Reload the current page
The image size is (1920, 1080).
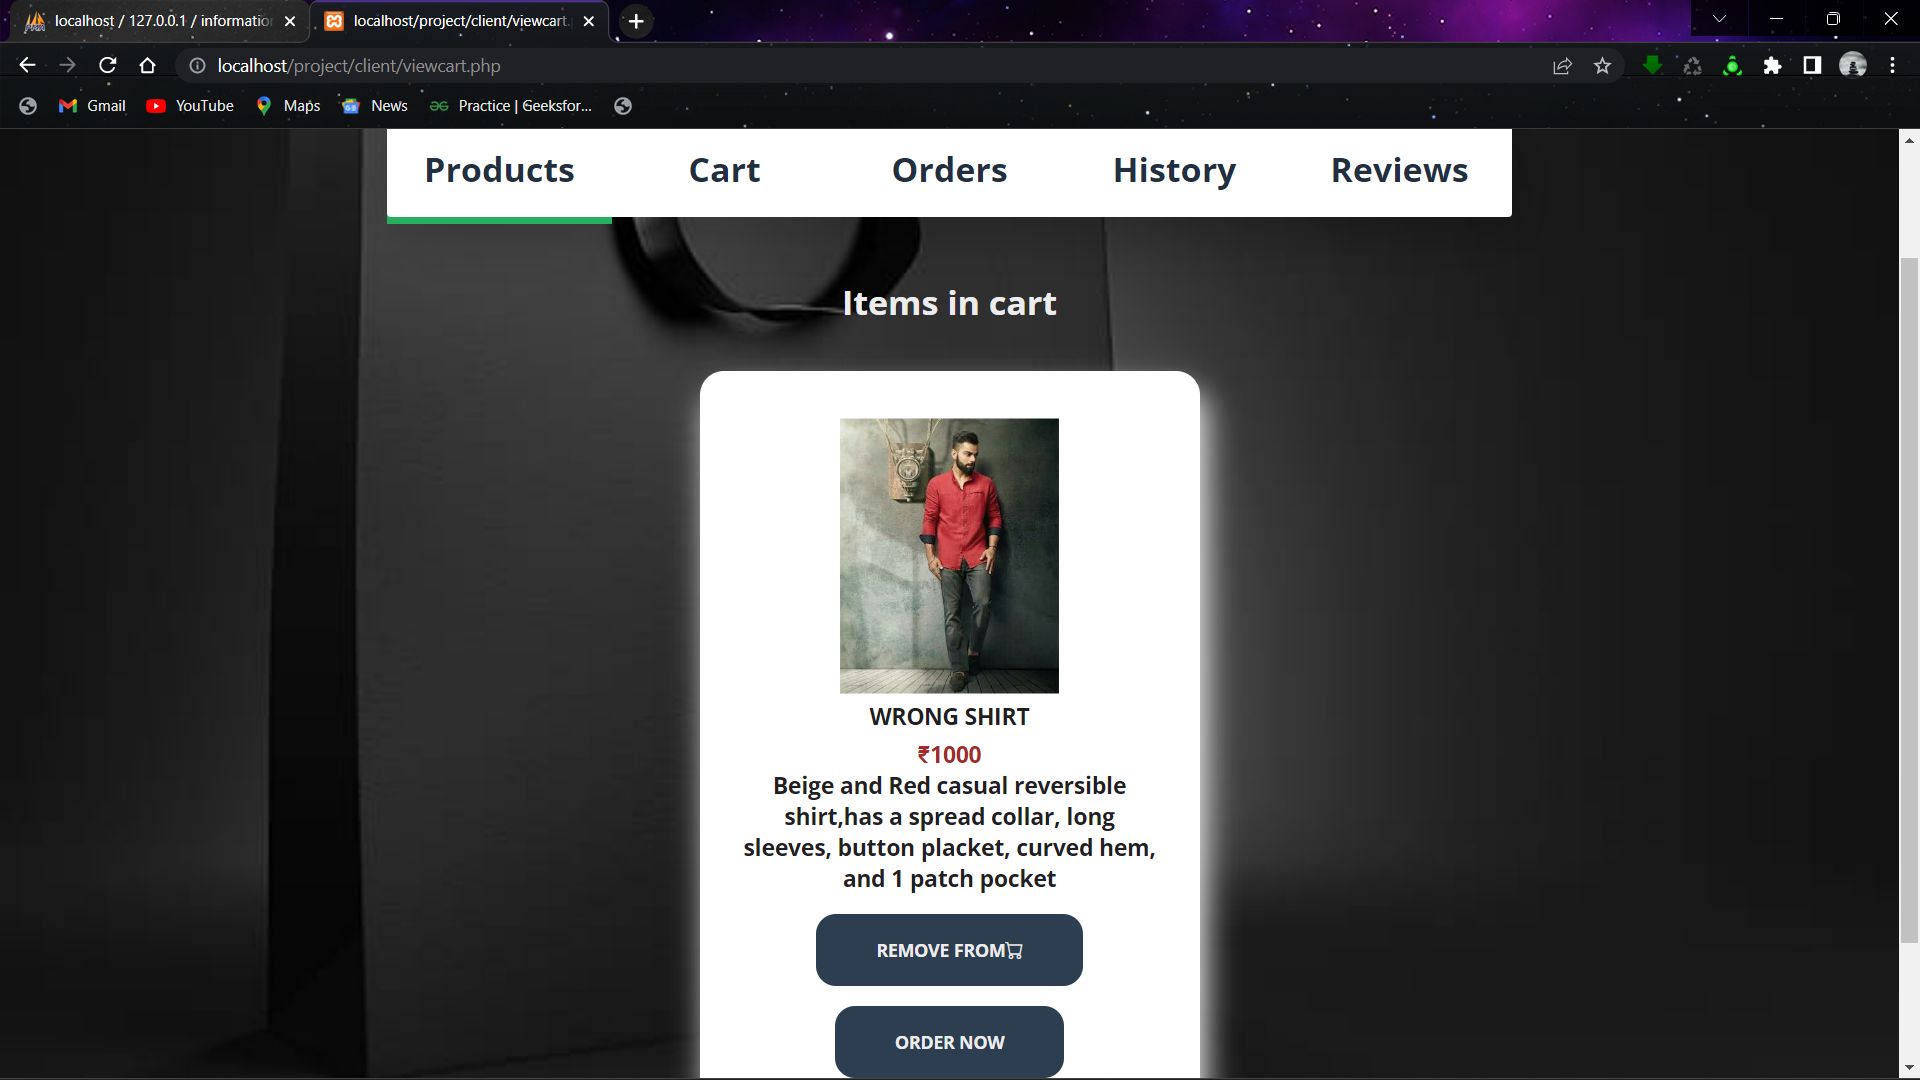point(107,65)
